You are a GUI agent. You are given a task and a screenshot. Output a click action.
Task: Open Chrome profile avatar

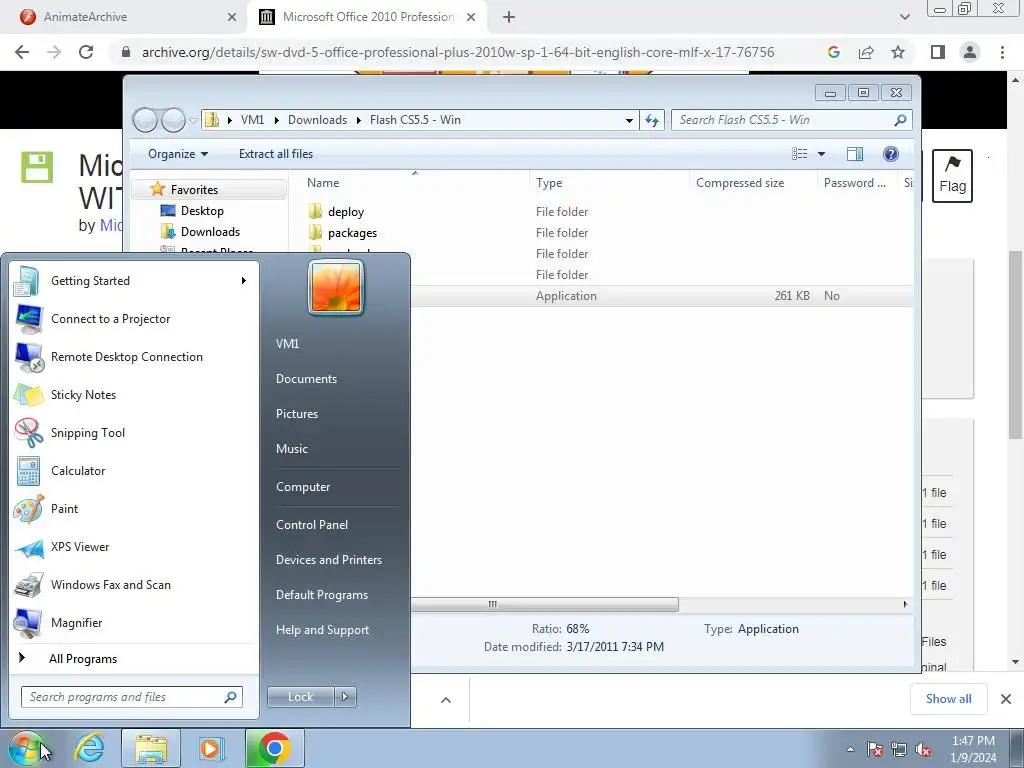pyautogui.click(x=970, y=52)
